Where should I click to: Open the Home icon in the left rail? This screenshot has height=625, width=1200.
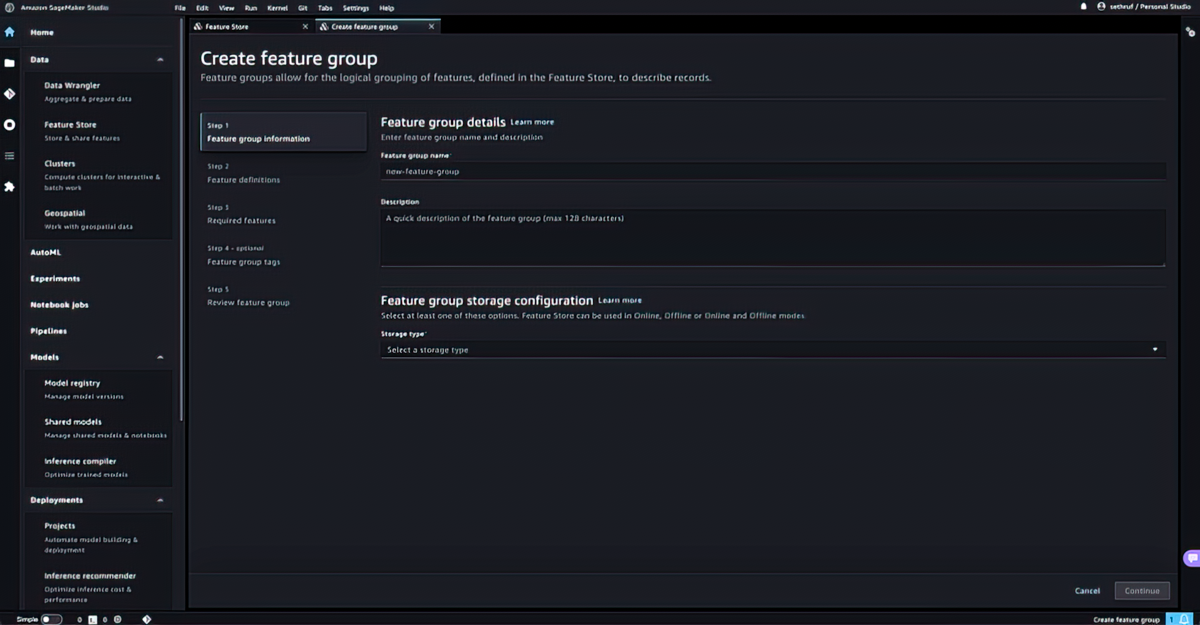click(10, 32)
